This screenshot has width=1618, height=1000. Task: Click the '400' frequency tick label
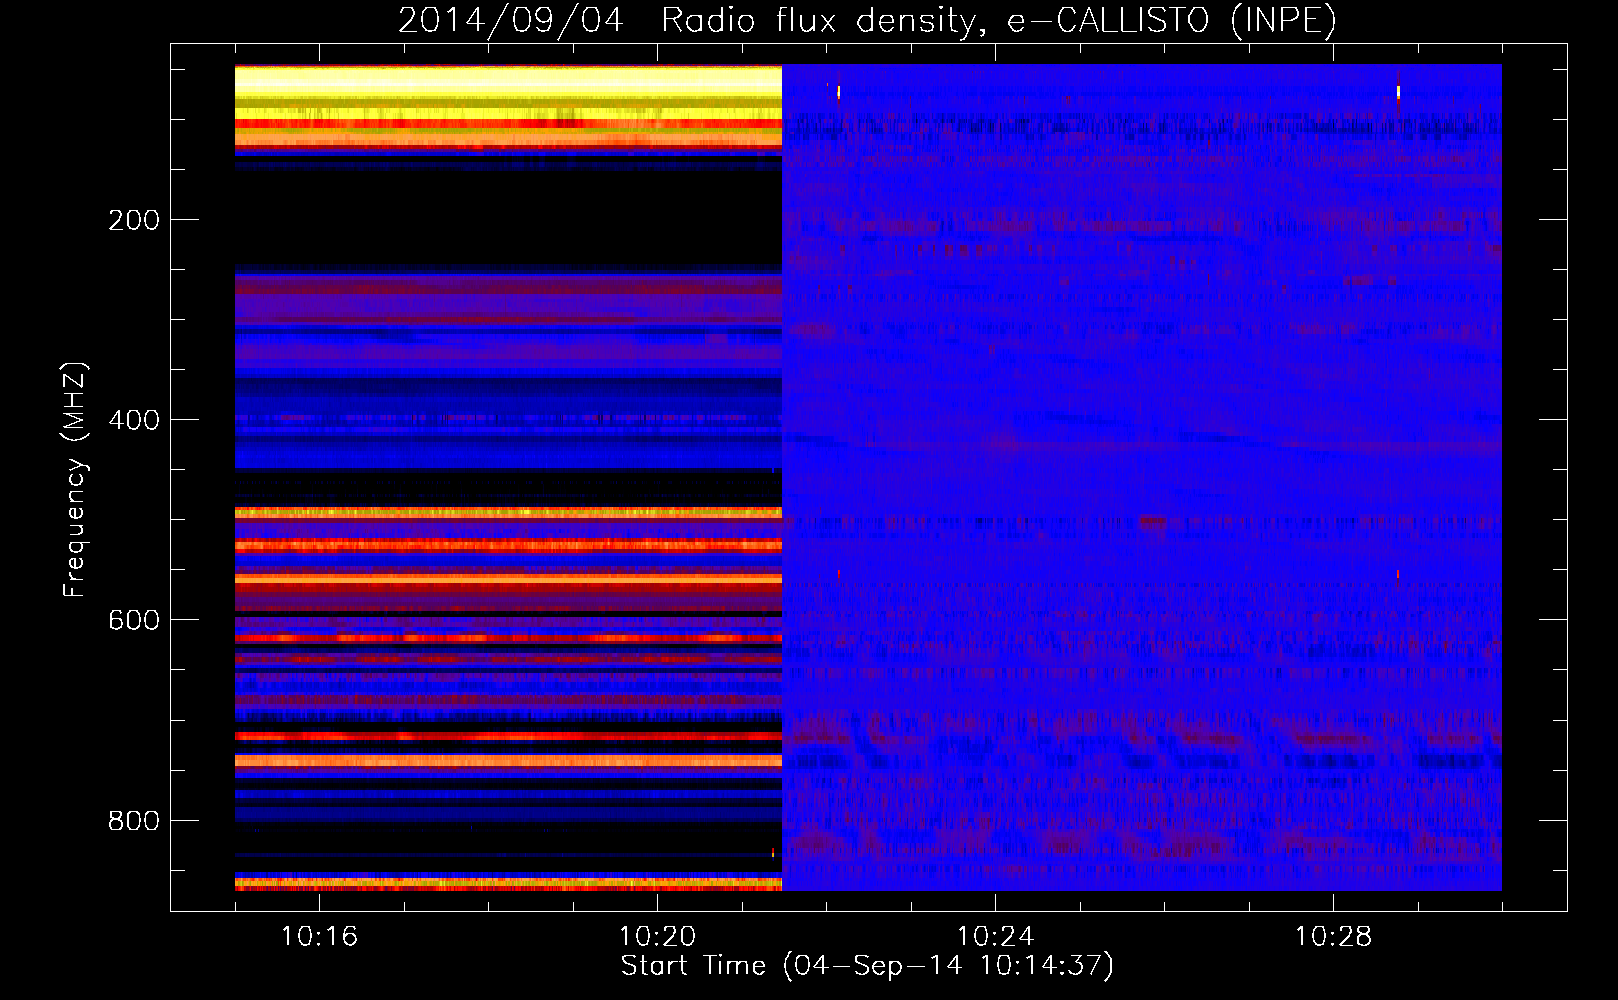coord(134,420)
